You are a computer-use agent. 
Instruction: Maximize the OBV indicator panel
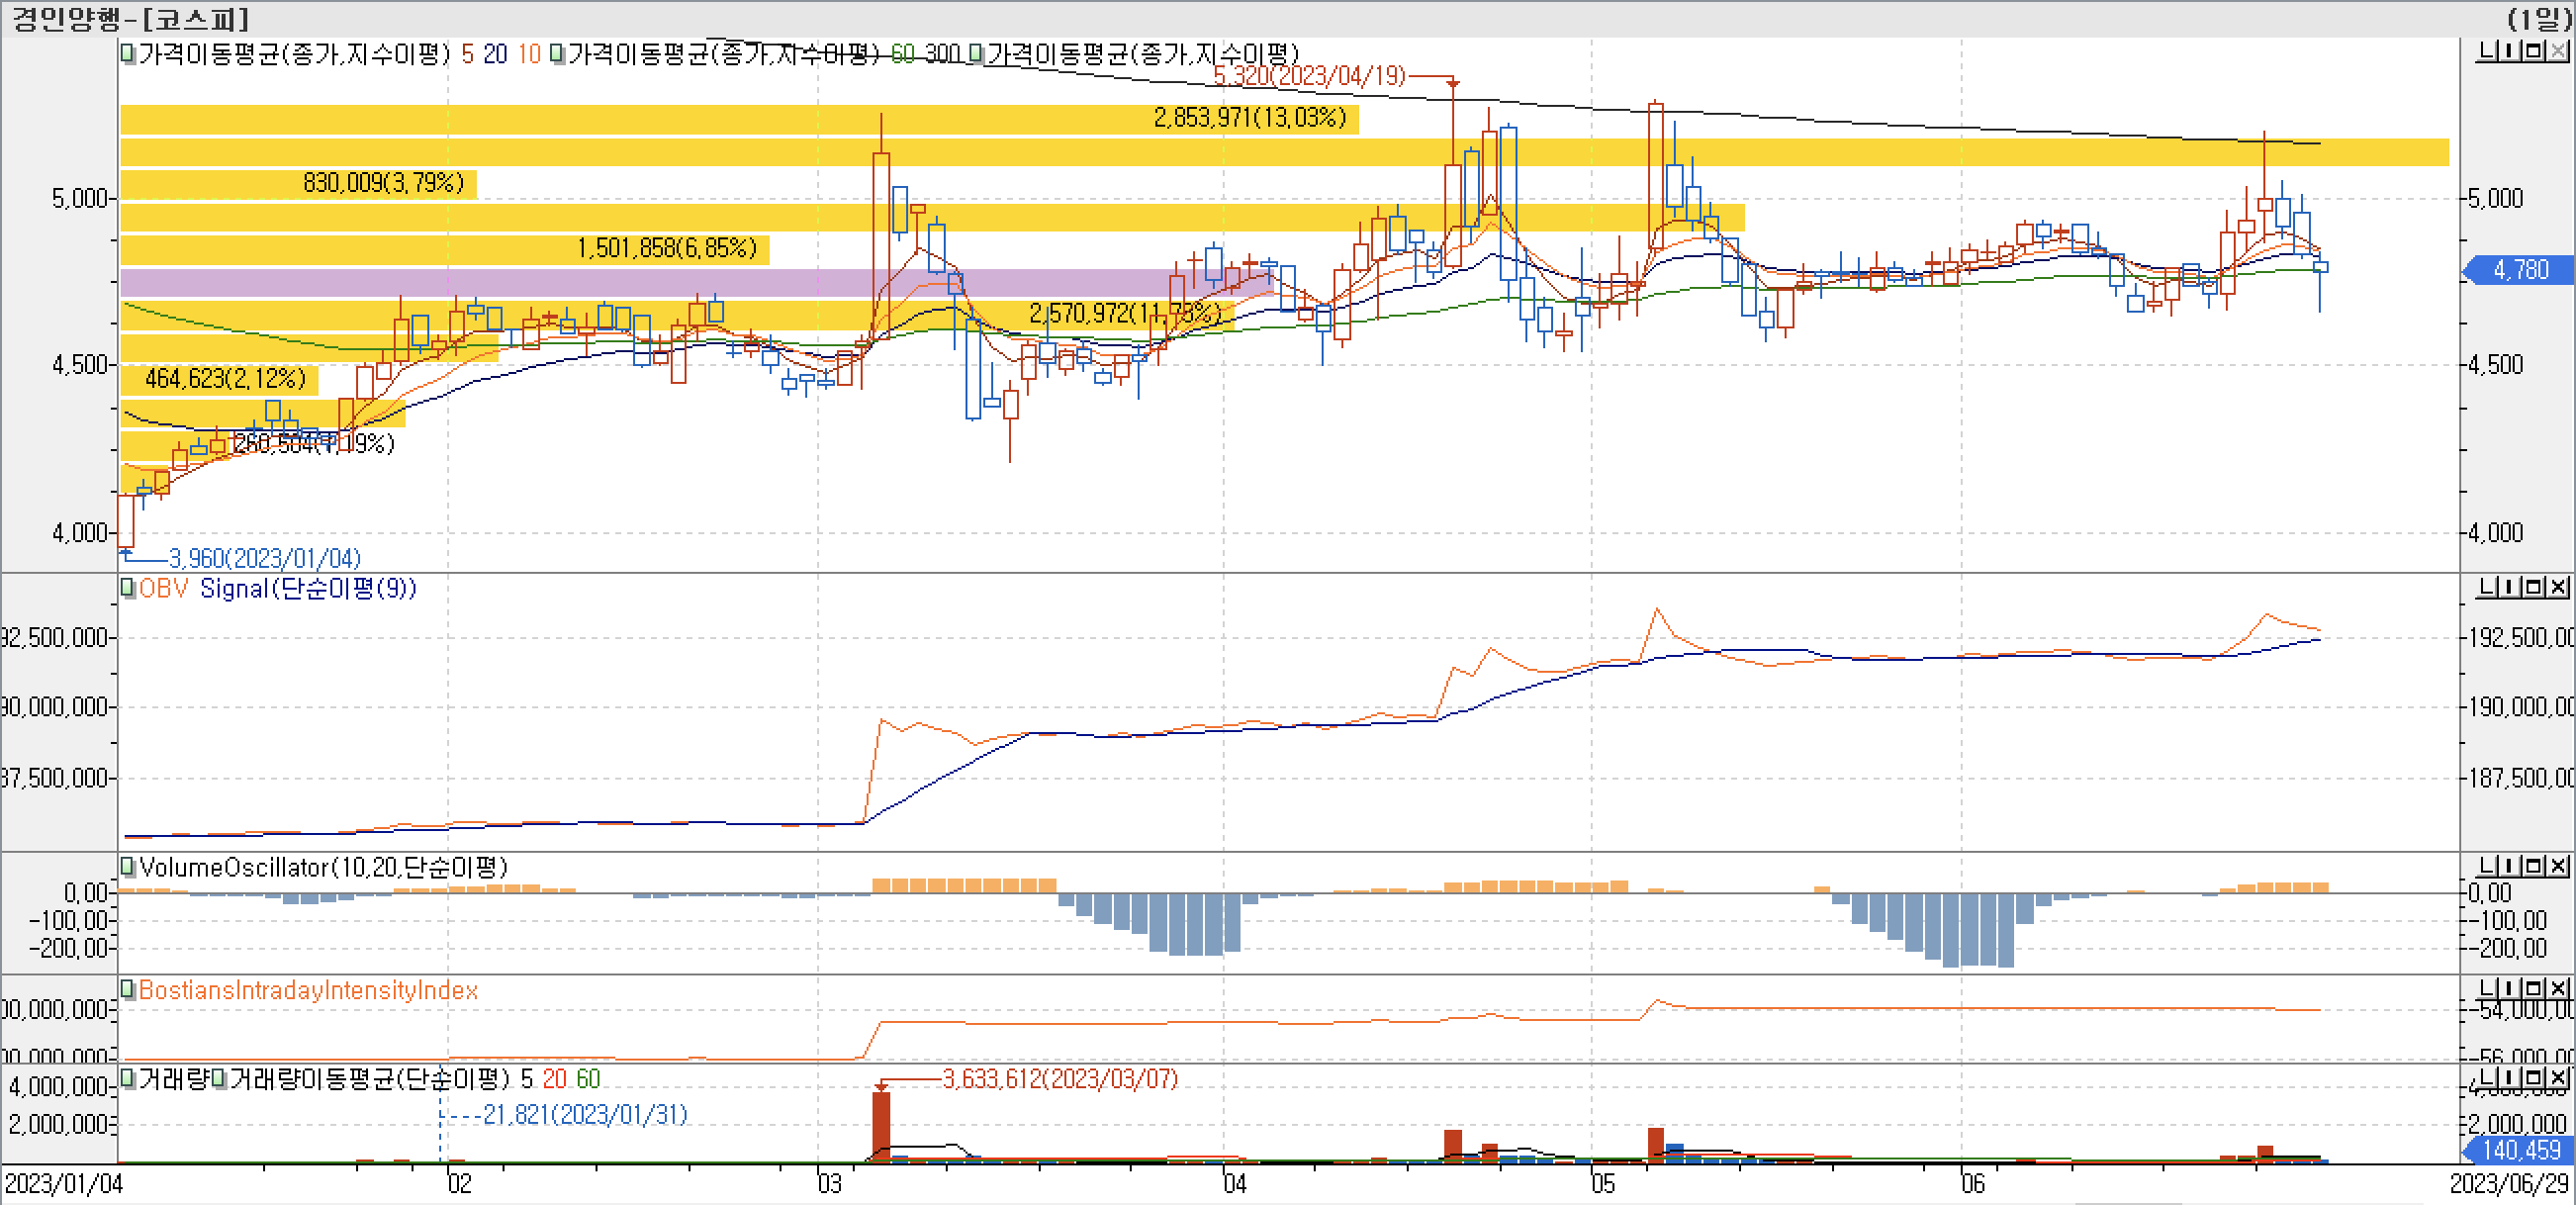click(x=2535, y=587)
